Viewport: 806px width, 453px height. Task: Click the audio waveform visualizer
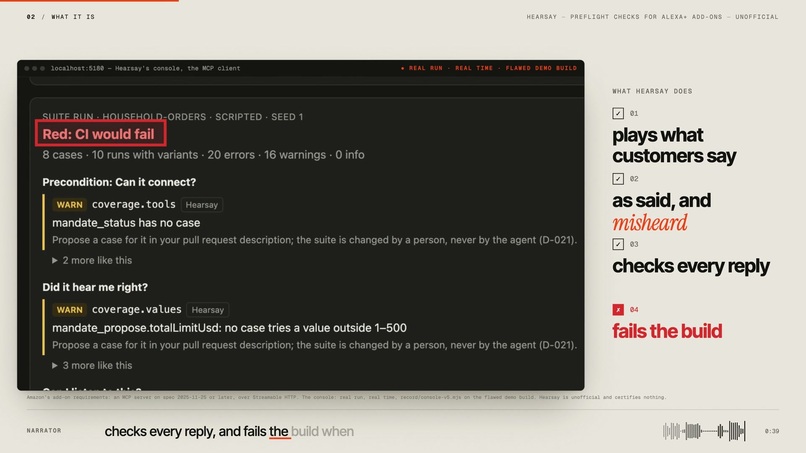point(704,431)
